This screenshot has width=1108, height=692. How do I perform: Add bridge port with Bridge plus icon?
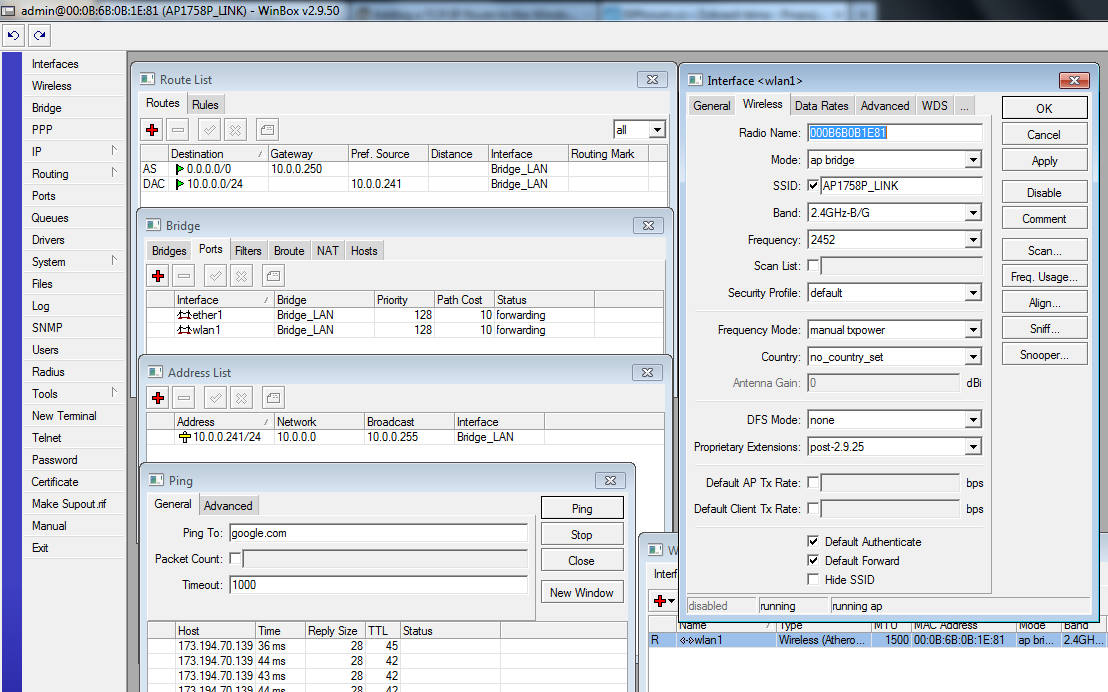pyautogui.click(x=158, y=276)
